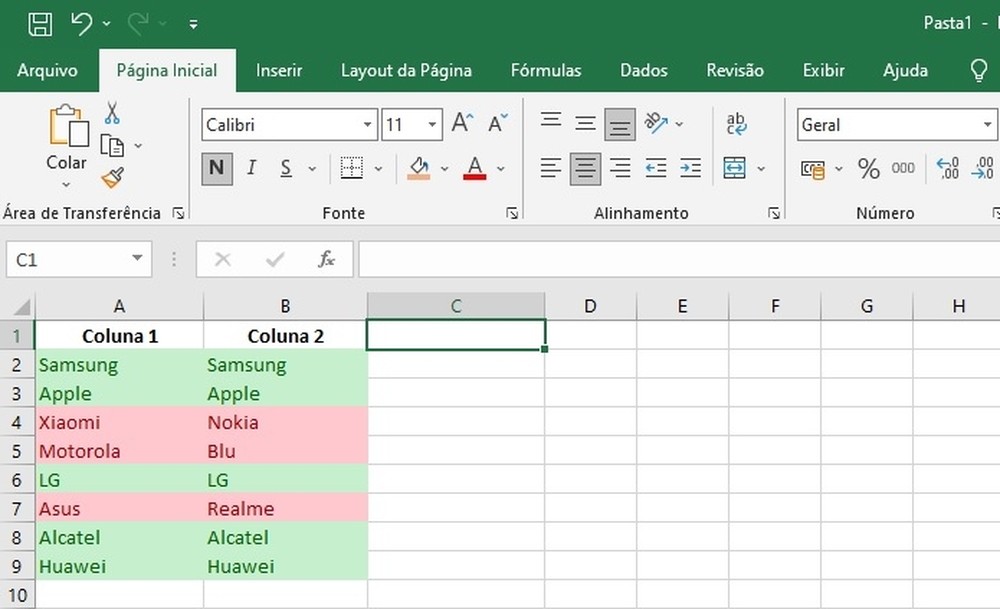The height and width of the screenshot is (609, 1000).
Task: Open the Calibri font name dropdown
Action: pos(368,124)
